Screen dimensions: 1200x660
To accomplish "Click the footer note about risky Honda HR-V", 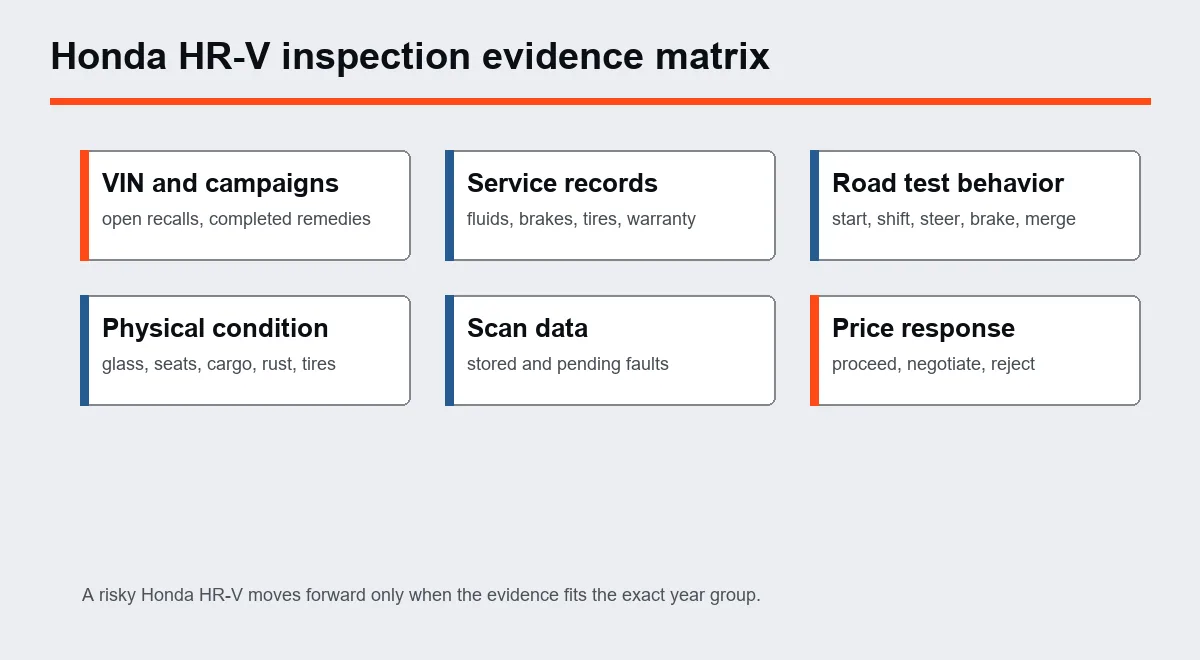I will [x=421, y=595].
